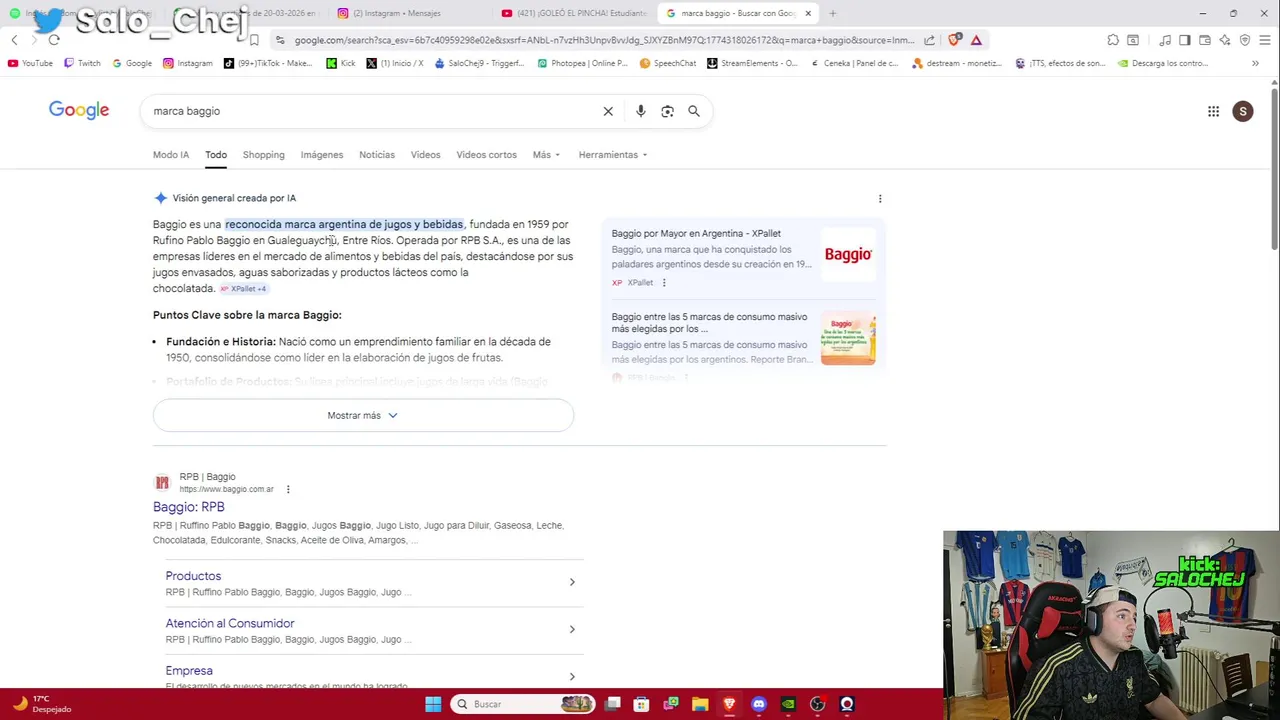Click the Baggio juice ad thumbnail
Viewport: 1280px width, 720px height.
pyautogui.click(x=848, y=339)
